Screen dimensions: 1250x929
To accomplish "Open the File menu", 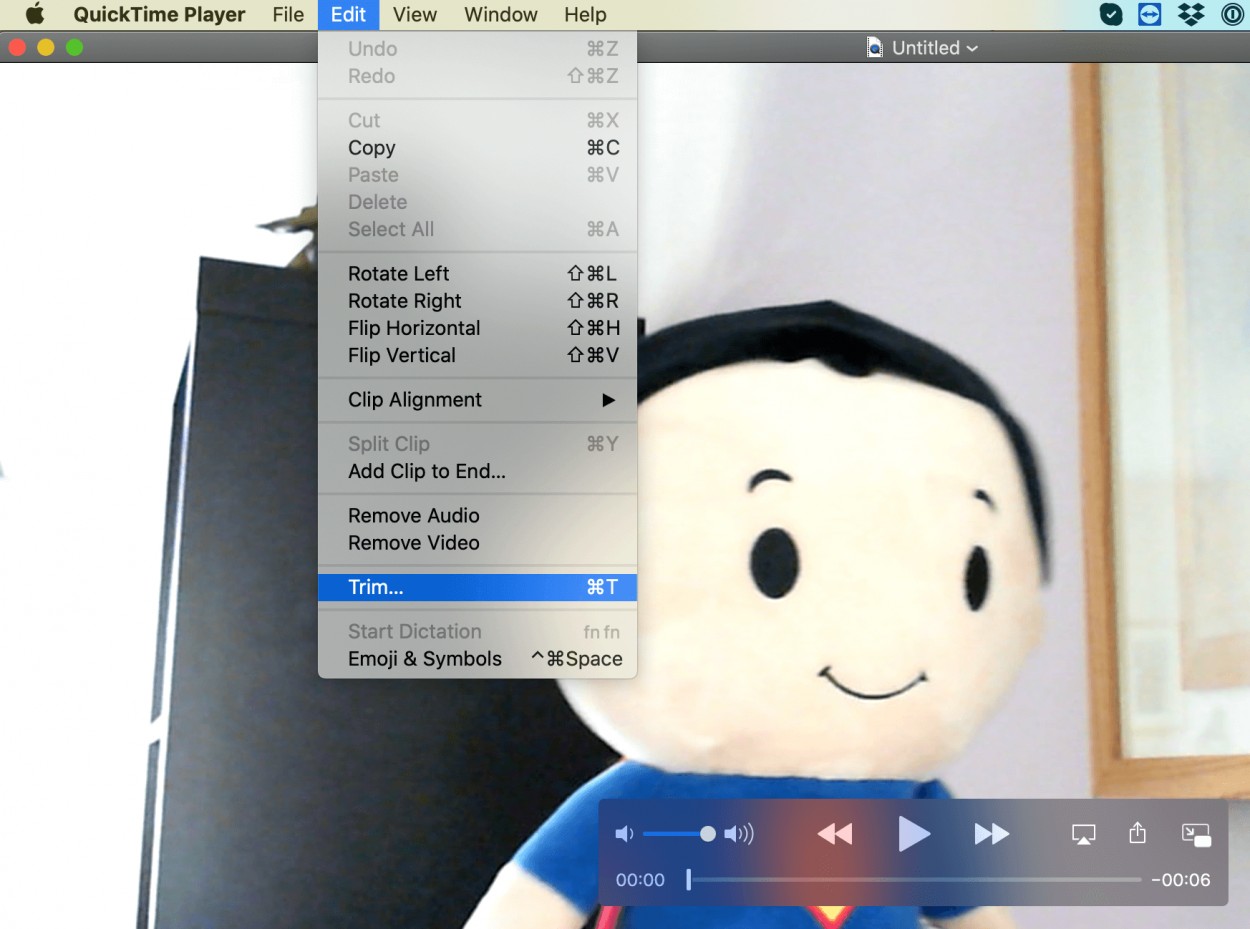I will 288,14.
